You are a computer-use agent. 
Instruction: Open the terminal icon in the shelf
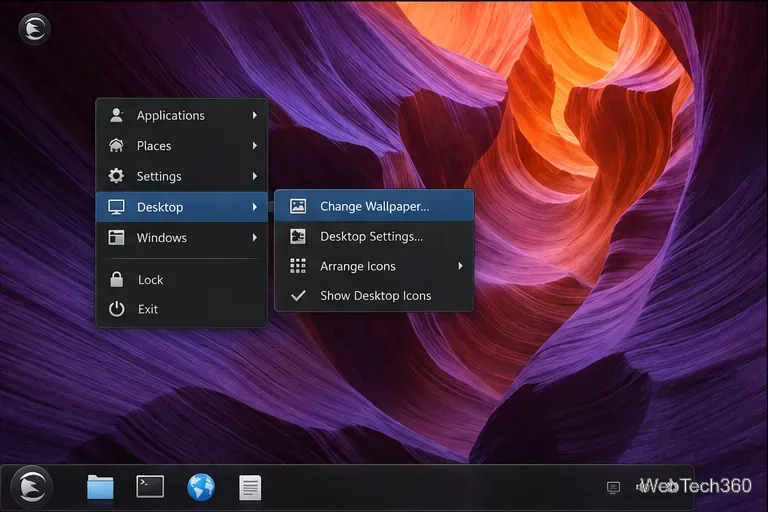pos(150,486)
